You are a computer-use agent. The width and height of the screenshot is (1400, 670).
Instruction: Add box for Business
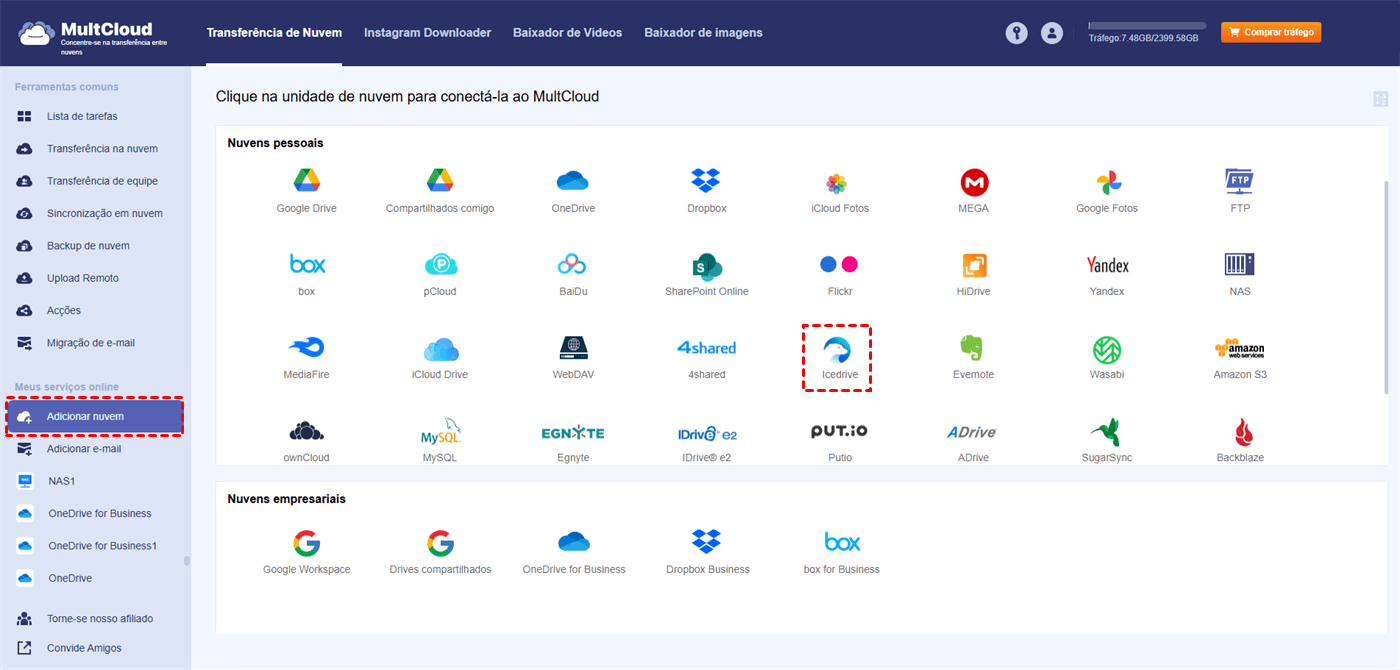[842, 542]
